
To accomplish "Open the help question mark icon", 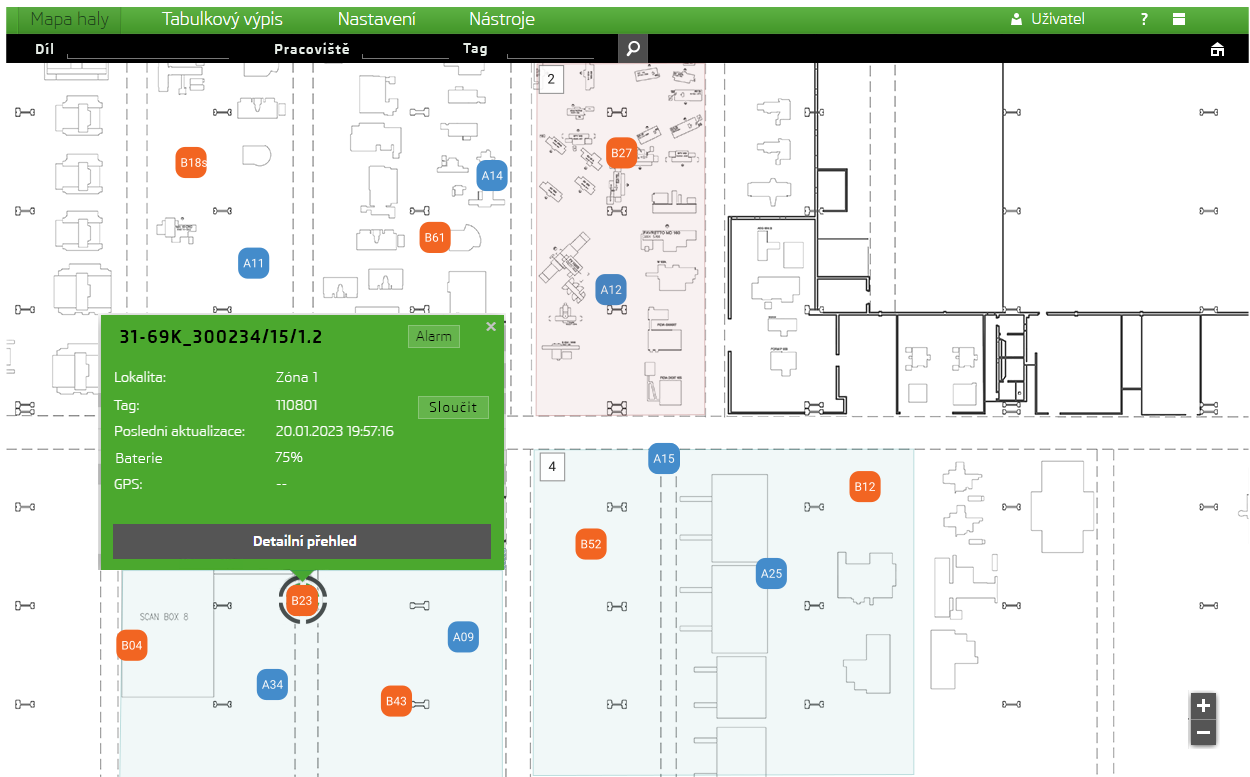I will (x=1144, y=19).
